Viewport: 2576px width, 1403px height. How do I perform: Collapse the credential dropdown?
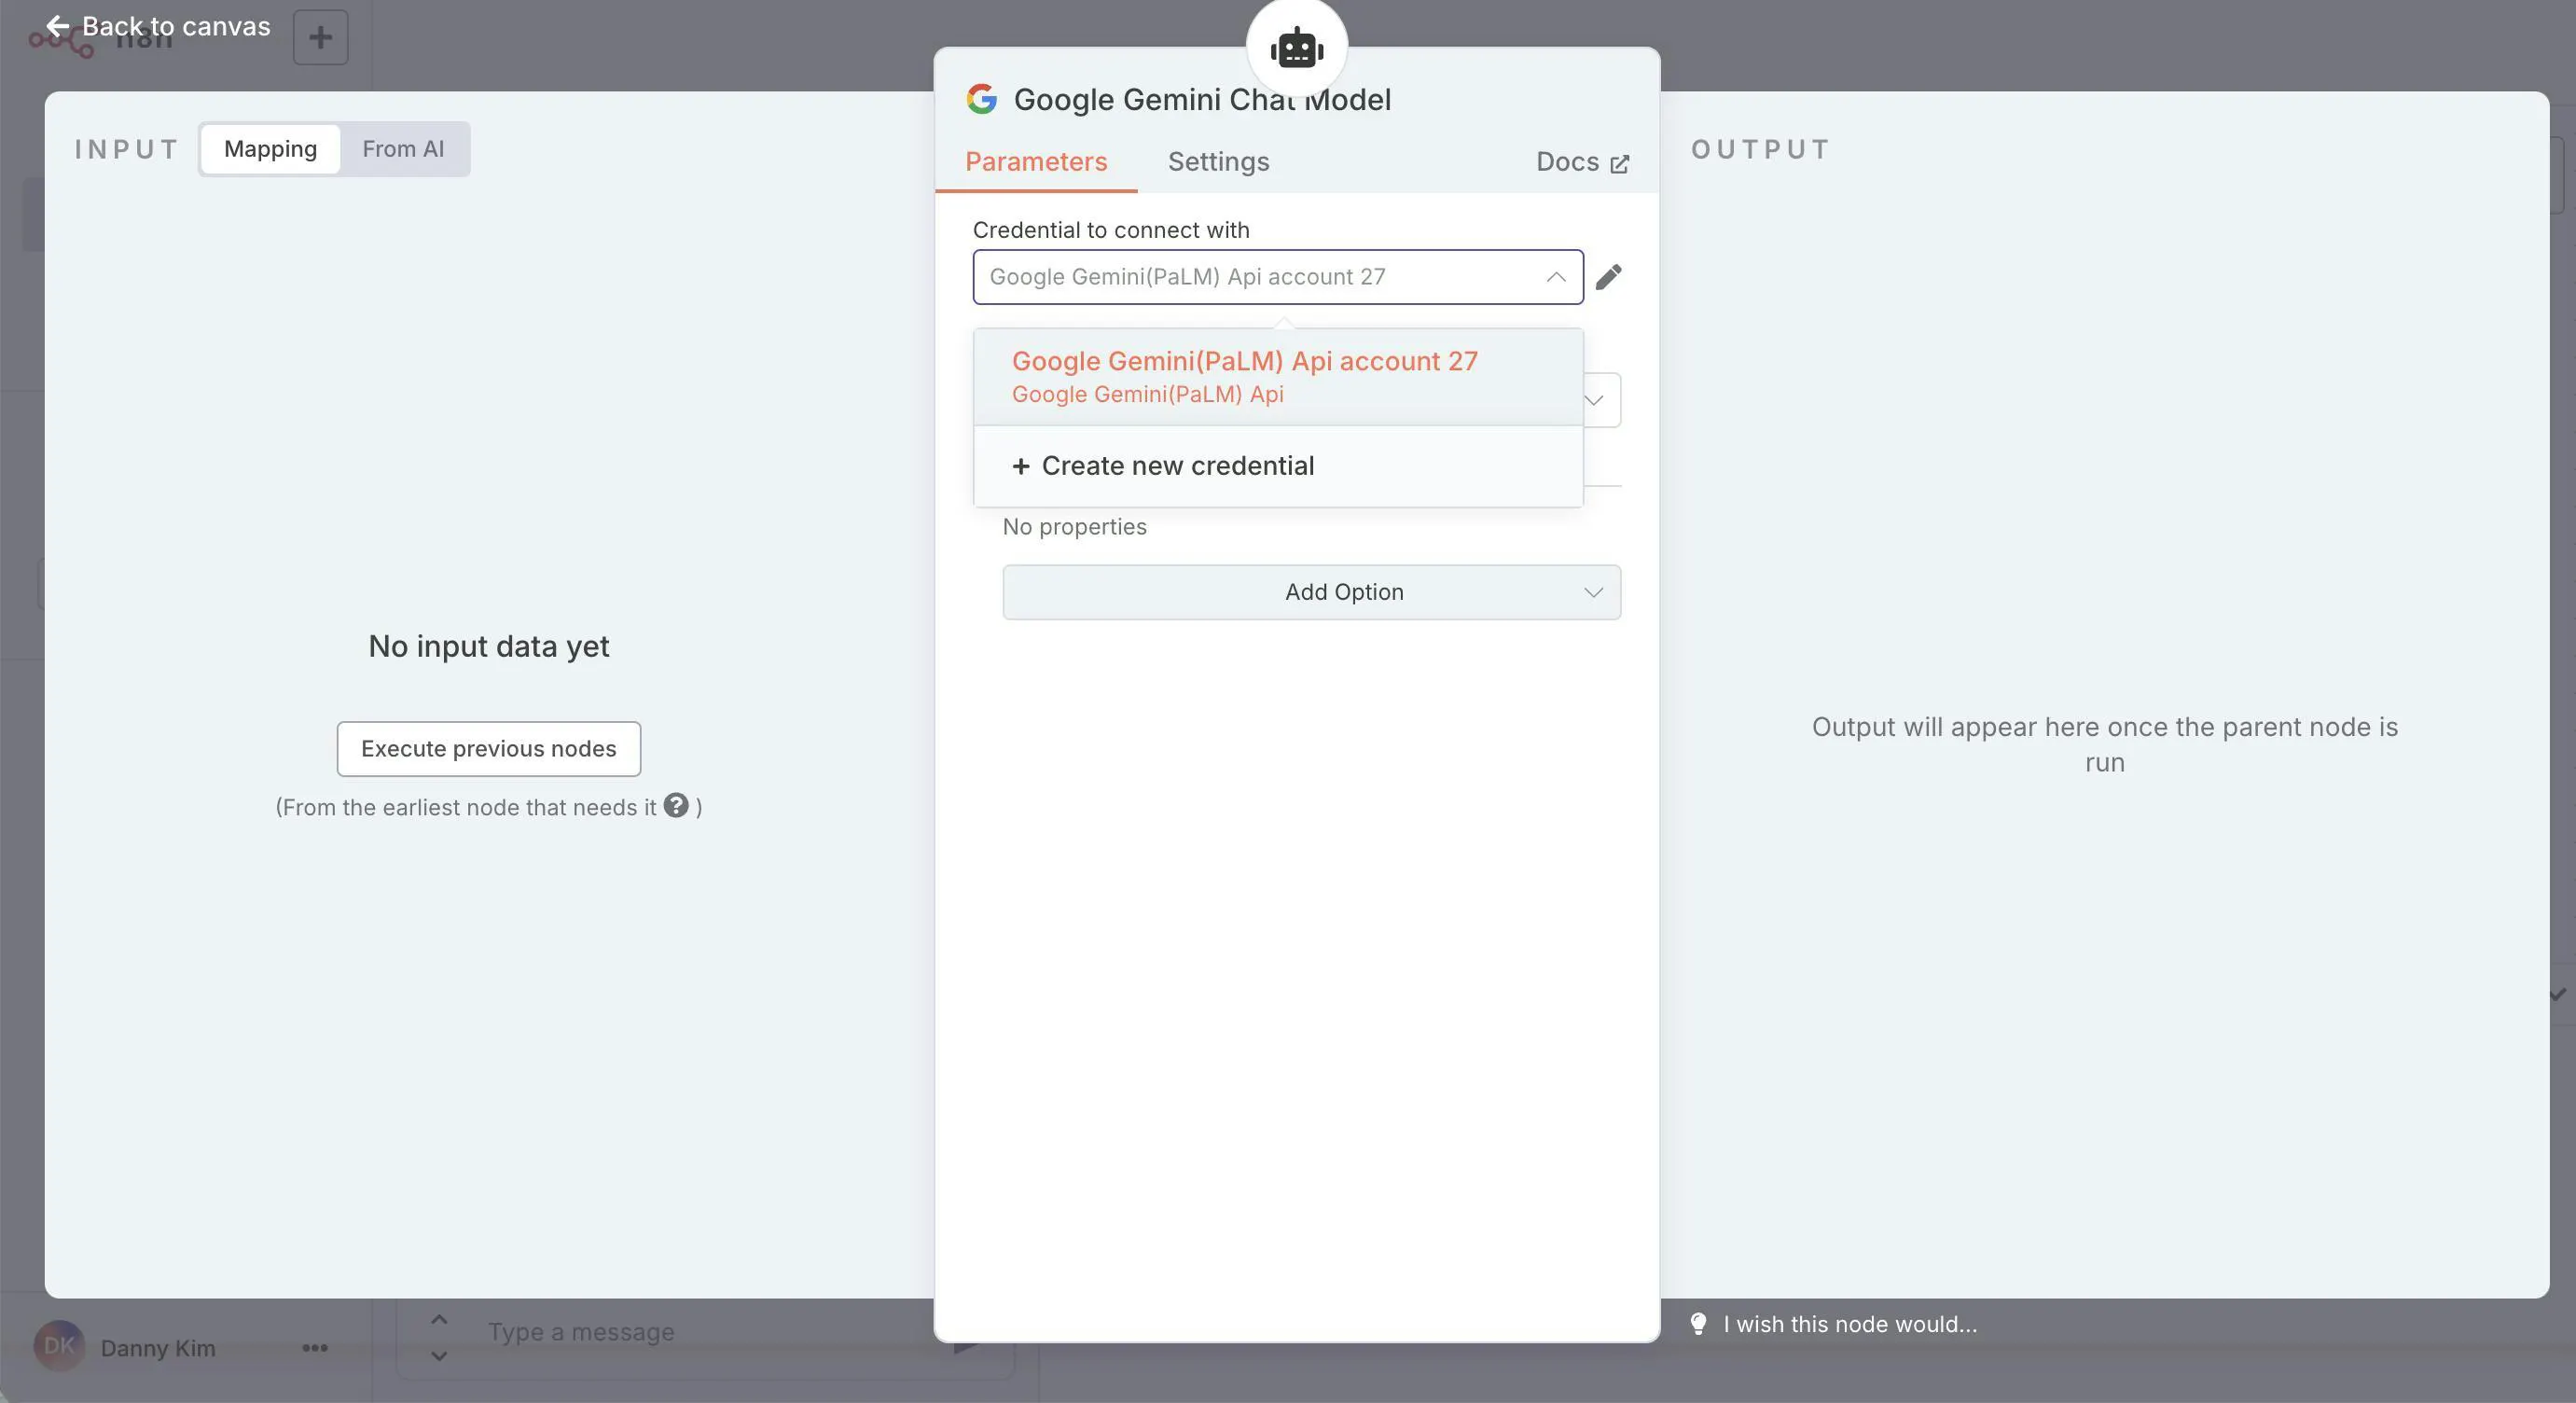(x=1555, y=277)
